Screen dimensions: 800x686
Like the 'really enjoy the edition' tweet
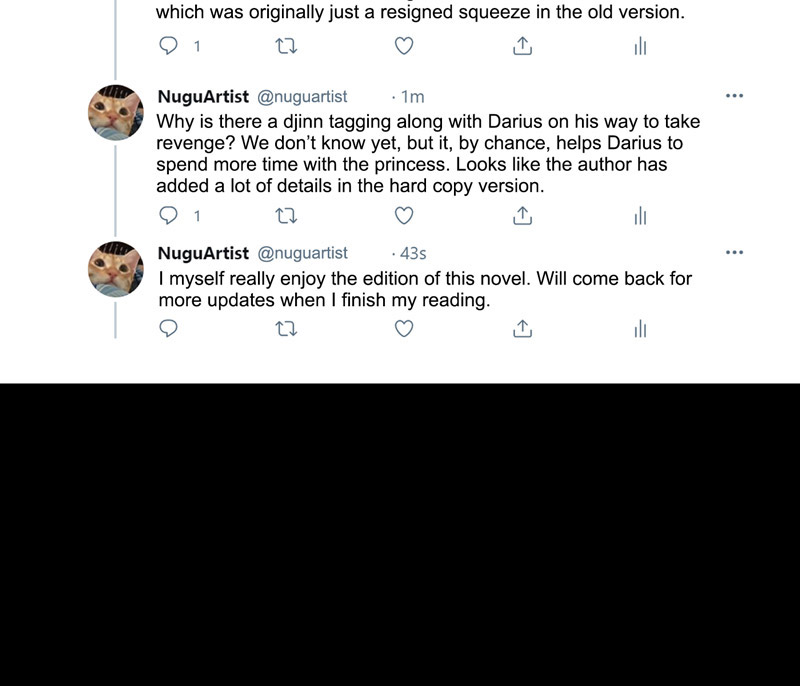click(x=404, y=329)
